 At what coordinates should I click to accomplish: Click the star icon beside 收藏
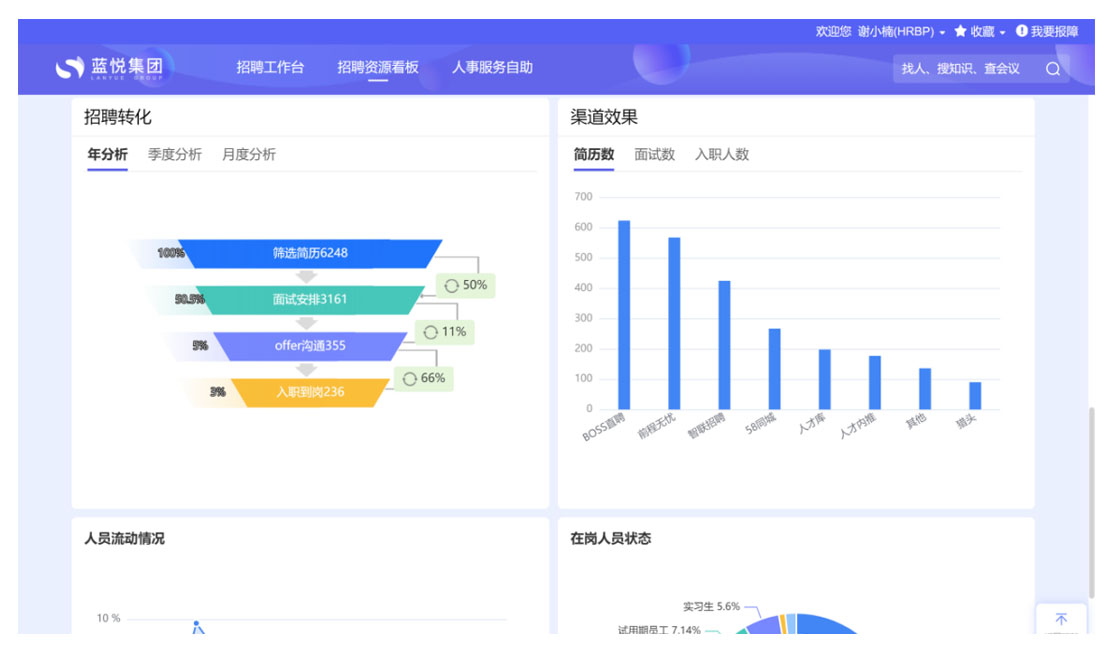point(960,31)
